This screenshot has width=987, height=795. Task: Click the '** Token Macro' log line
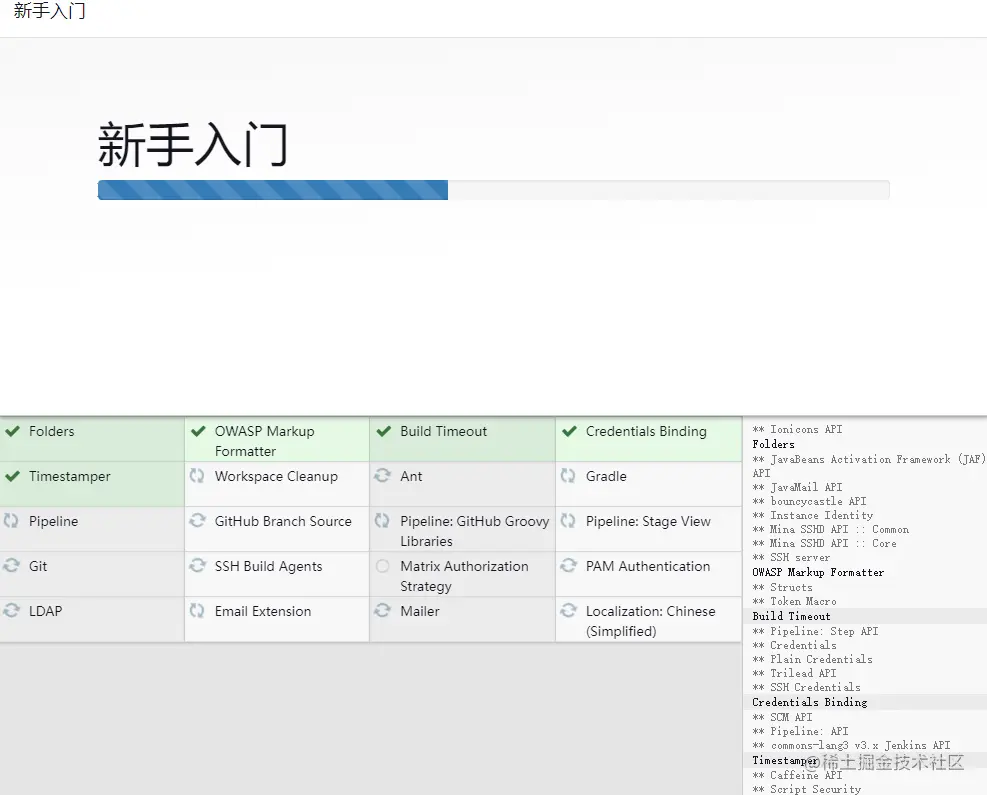pos(794,602)
